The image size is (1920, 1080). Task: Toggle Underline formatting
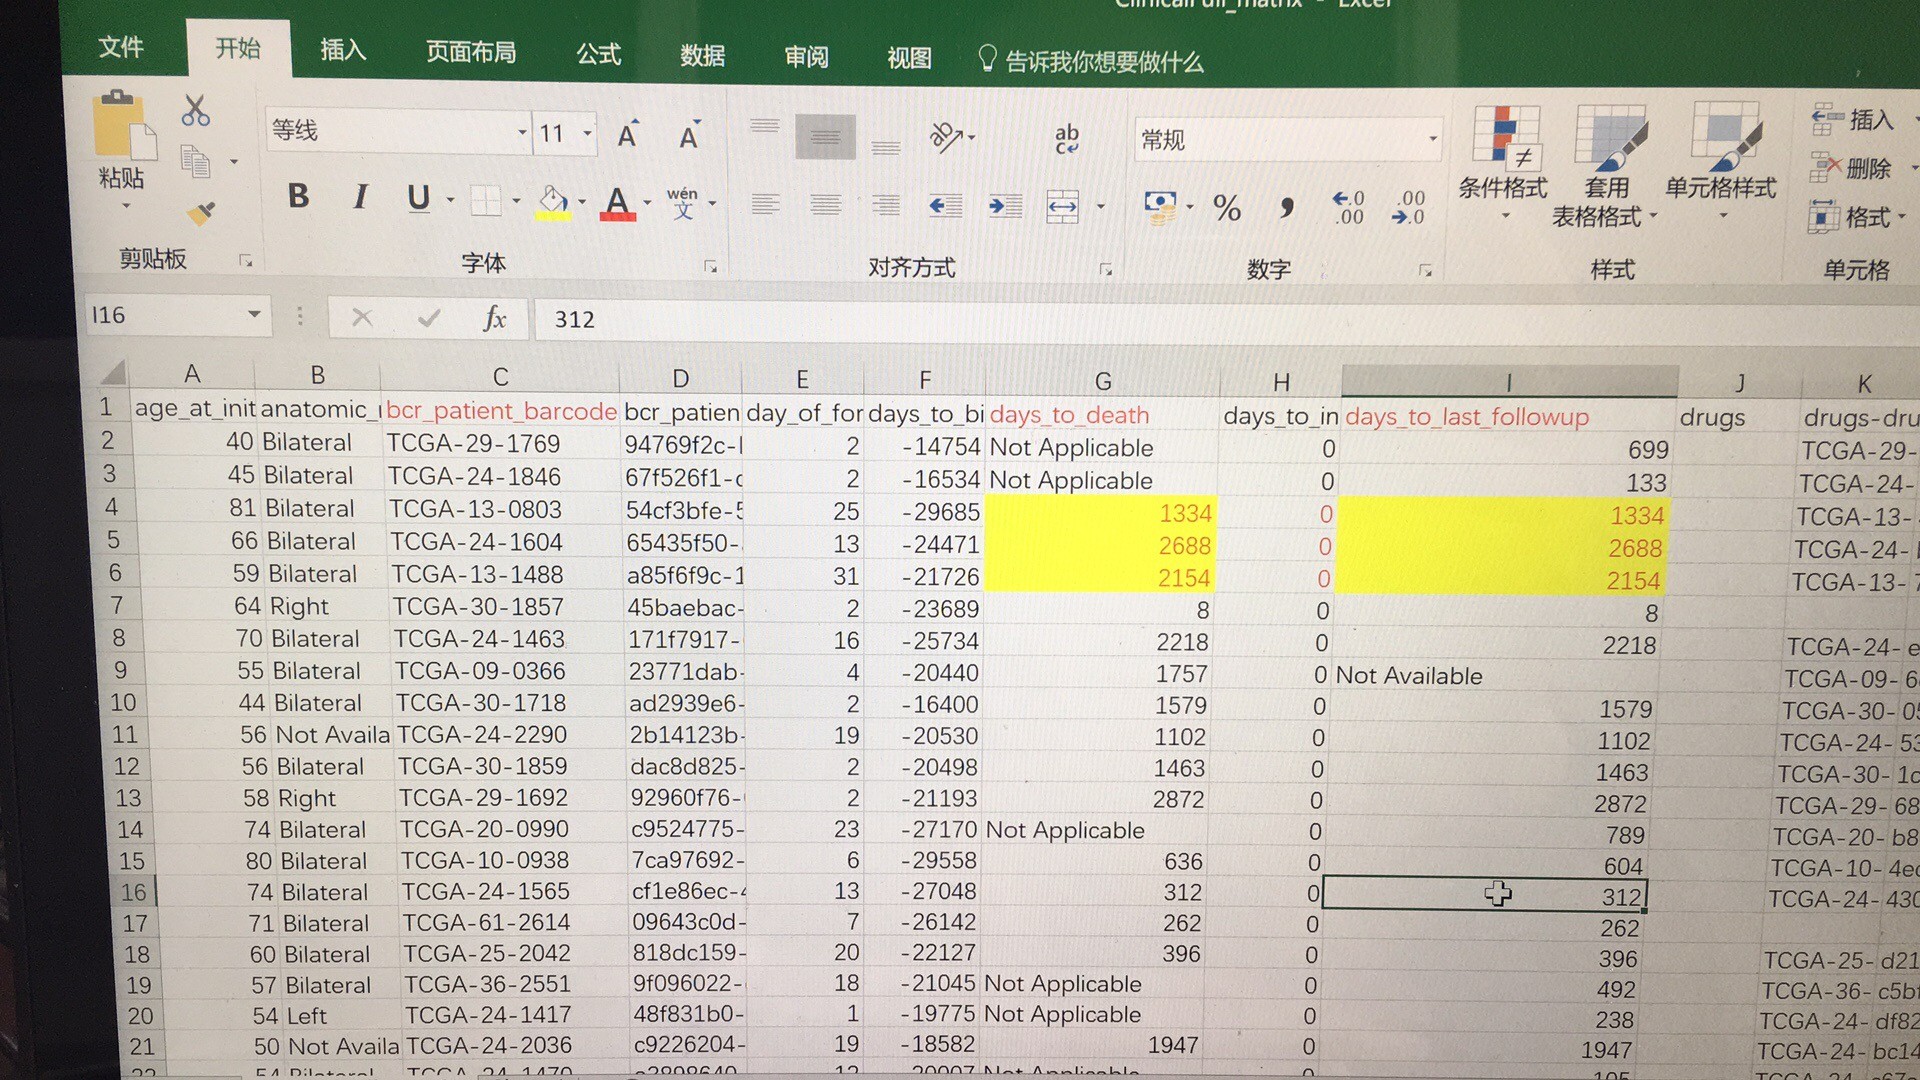tap(418, 198)
